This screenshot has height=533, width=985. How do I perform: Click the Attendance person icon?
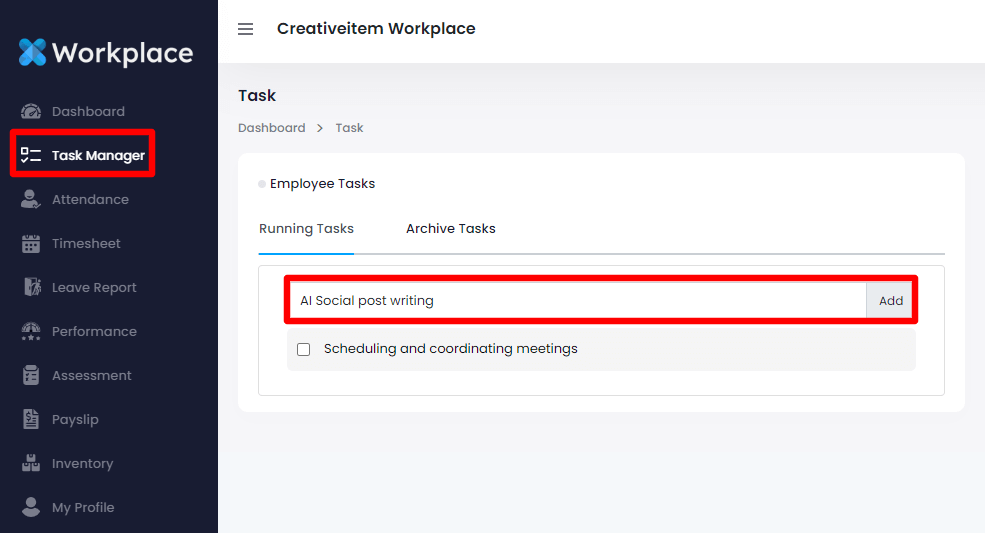[31, 199]
